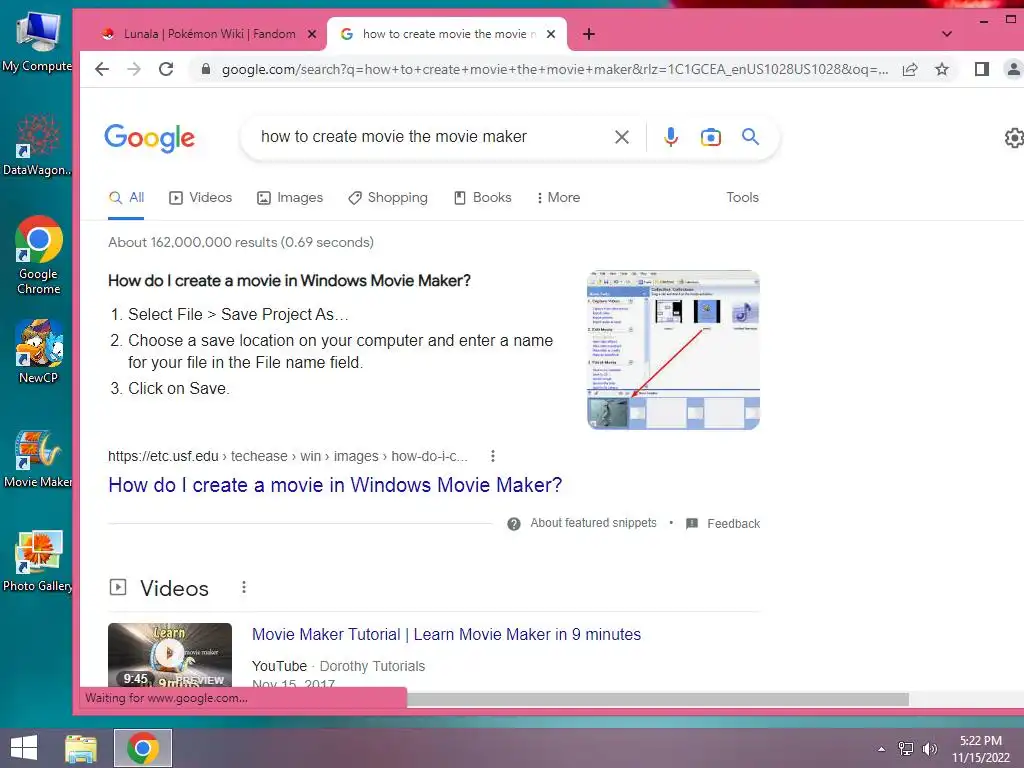Play the Movie Maker tutorial thumbnail
The width and height of the screenshot is (1024, 768).
pyautogui.click(x=170, y=654)
